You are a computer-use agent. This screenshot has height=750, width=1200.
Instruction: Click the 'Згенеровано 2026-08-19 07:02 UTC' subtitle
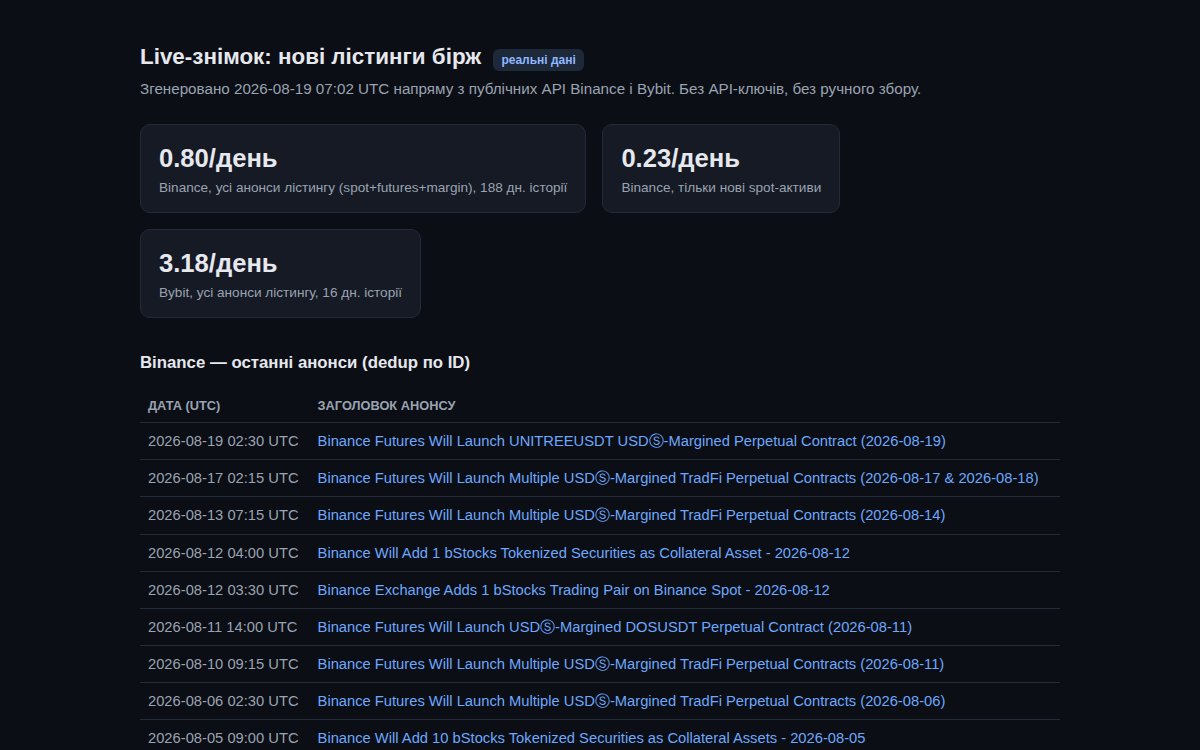point(530,89)
